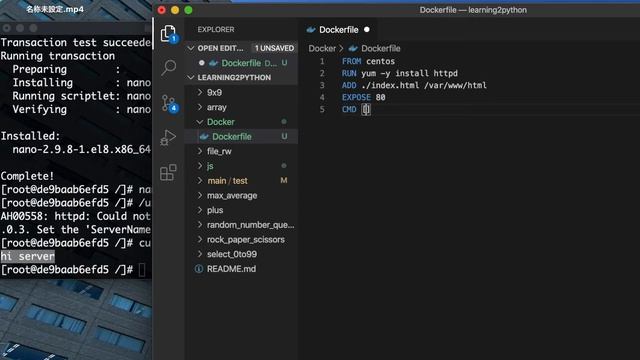Click the Dockerfile breadcrumb segment
Screen dimensions: 640x360
pyautogui.click(x=380, y=48)
